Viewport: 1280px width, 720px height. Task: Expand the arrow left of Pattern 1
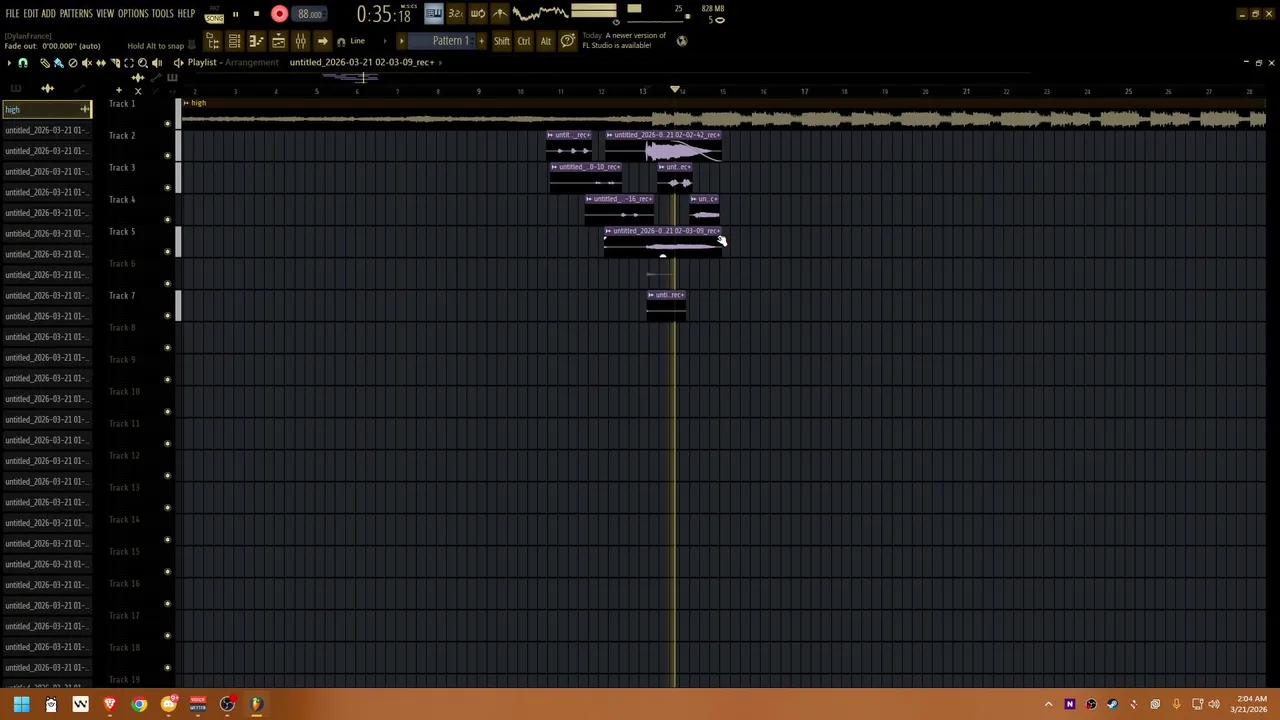(401, 41)
